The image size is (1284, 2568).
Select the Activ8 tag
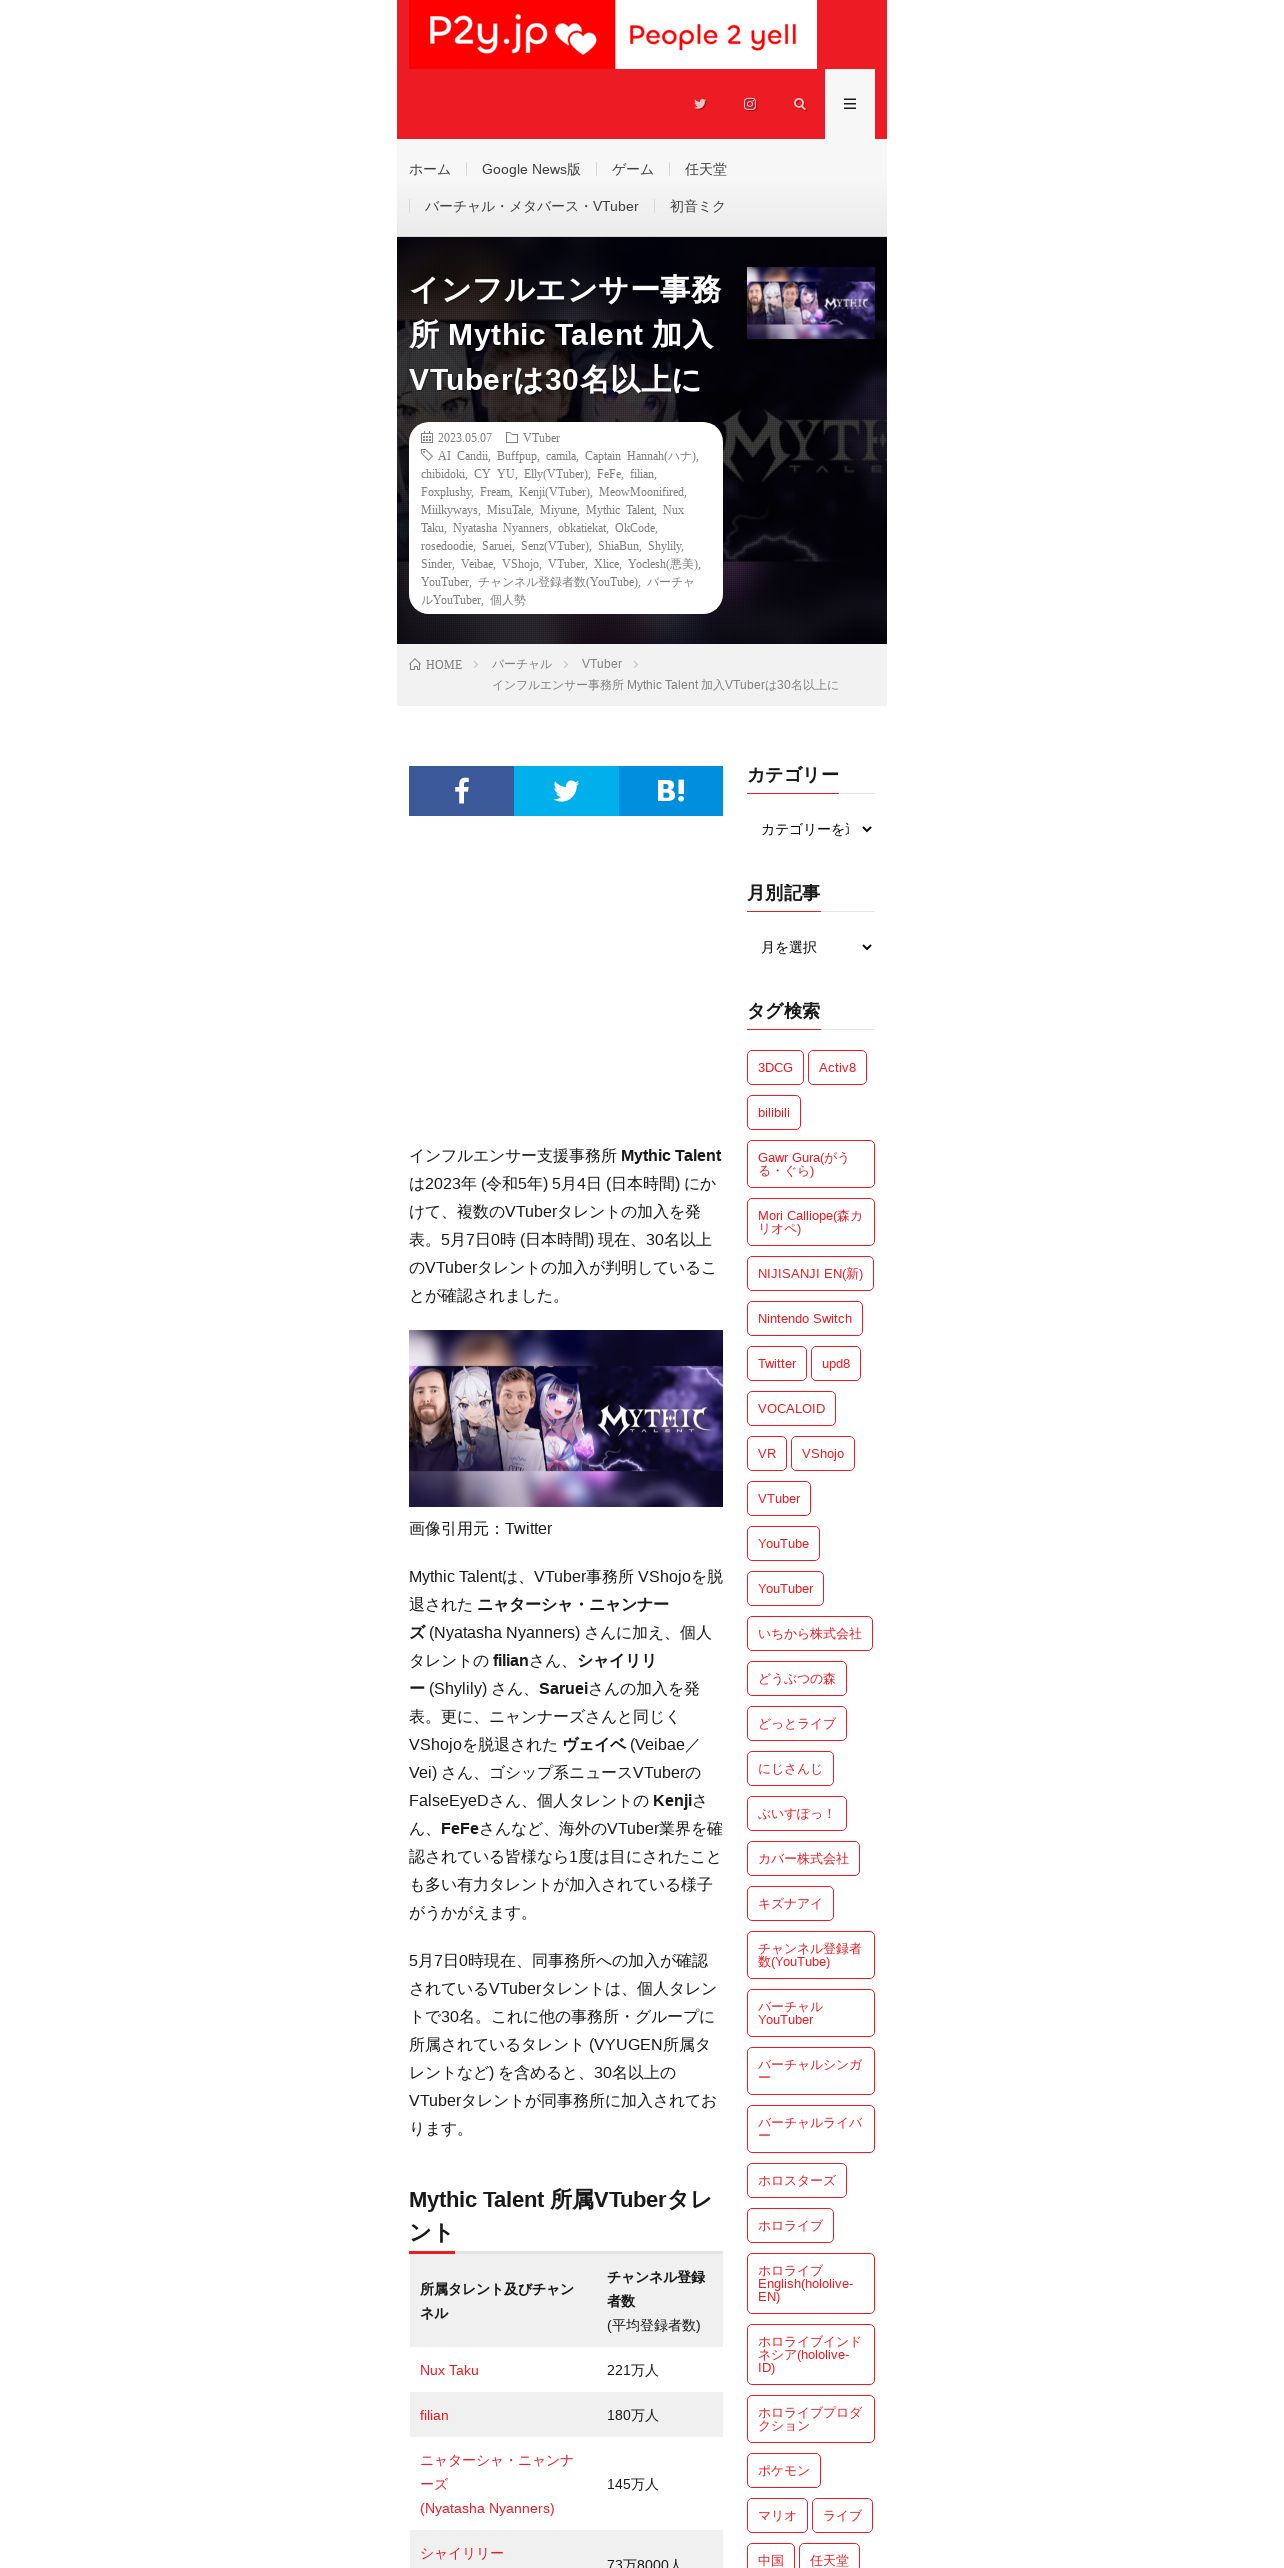[837, 1068]
